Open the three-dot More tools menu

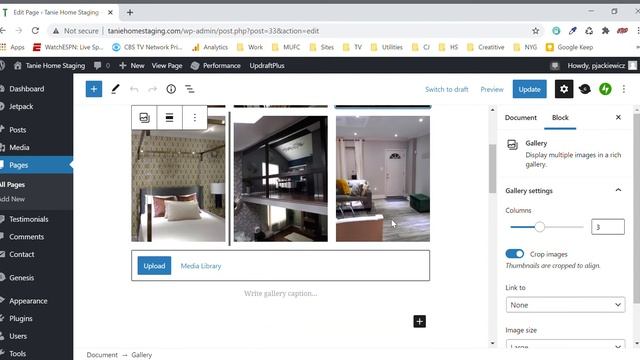(624, 89)
